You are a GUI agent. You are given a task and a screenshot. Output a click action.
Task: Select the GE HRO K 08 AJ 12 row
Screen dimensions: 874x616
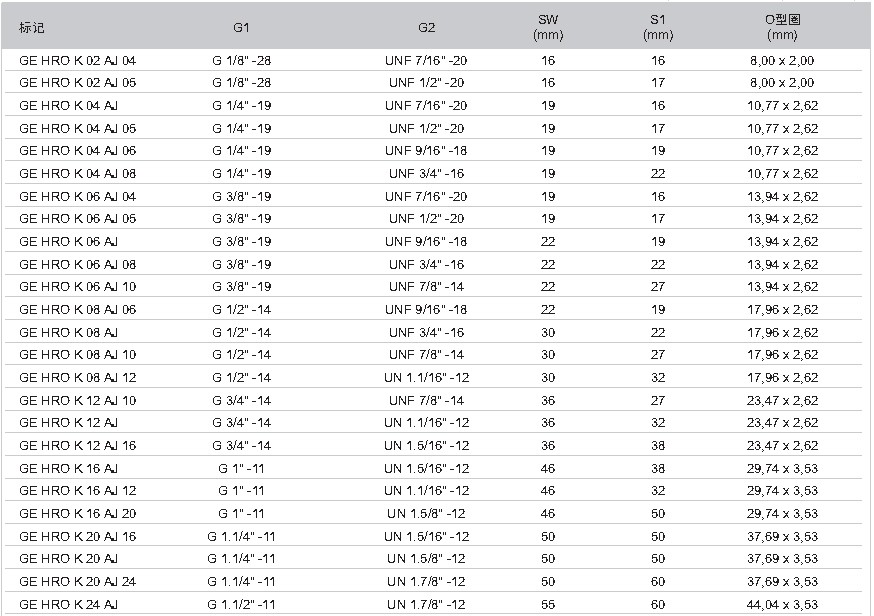click(x=434, y=377)
